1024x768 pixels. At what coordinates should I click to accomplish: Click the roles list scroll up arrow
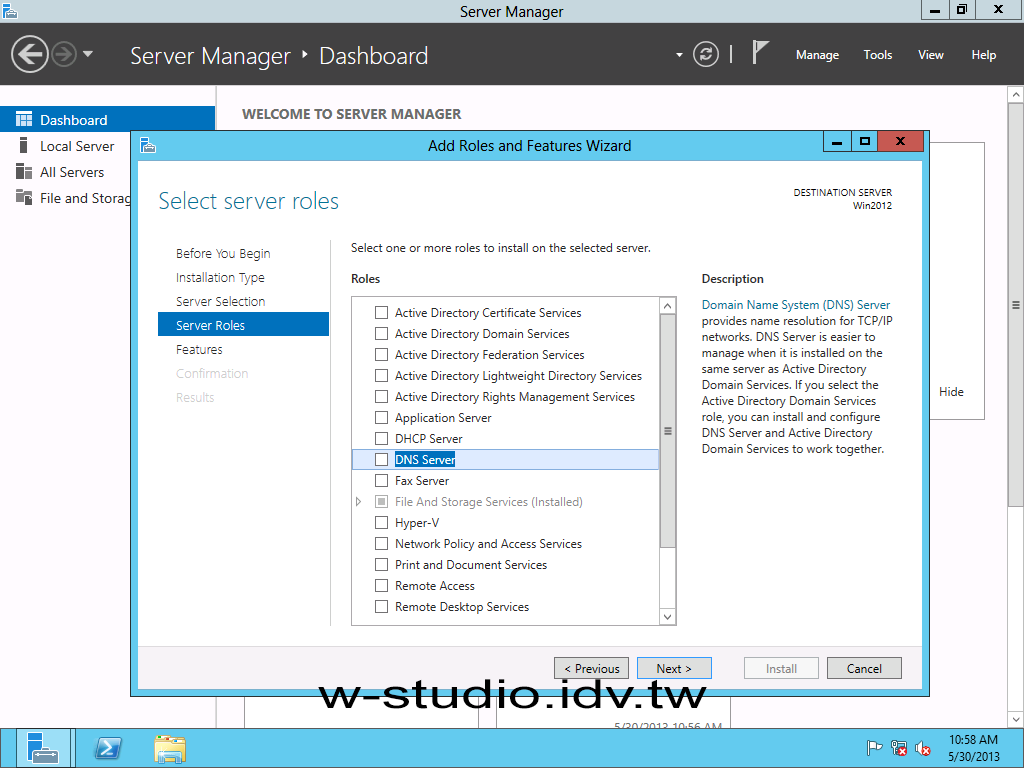[x=667, y=306]
